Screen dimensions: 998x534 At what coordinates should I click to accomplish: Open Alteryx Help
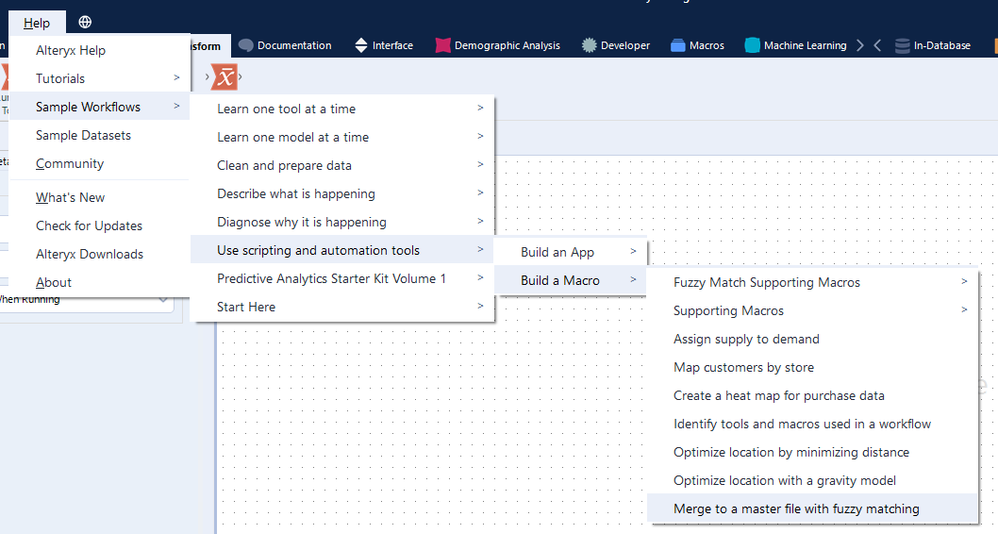point(100,50)
